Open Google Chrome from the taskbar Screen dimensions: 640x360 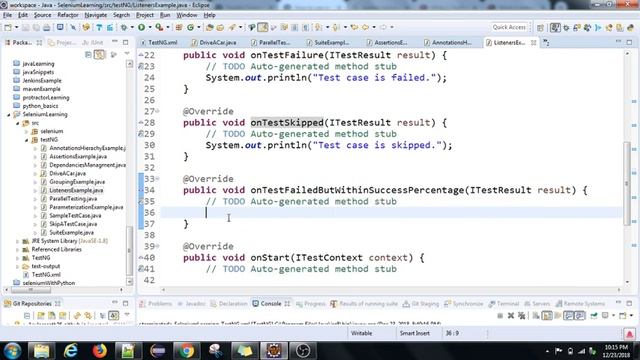tap(187, 351)
